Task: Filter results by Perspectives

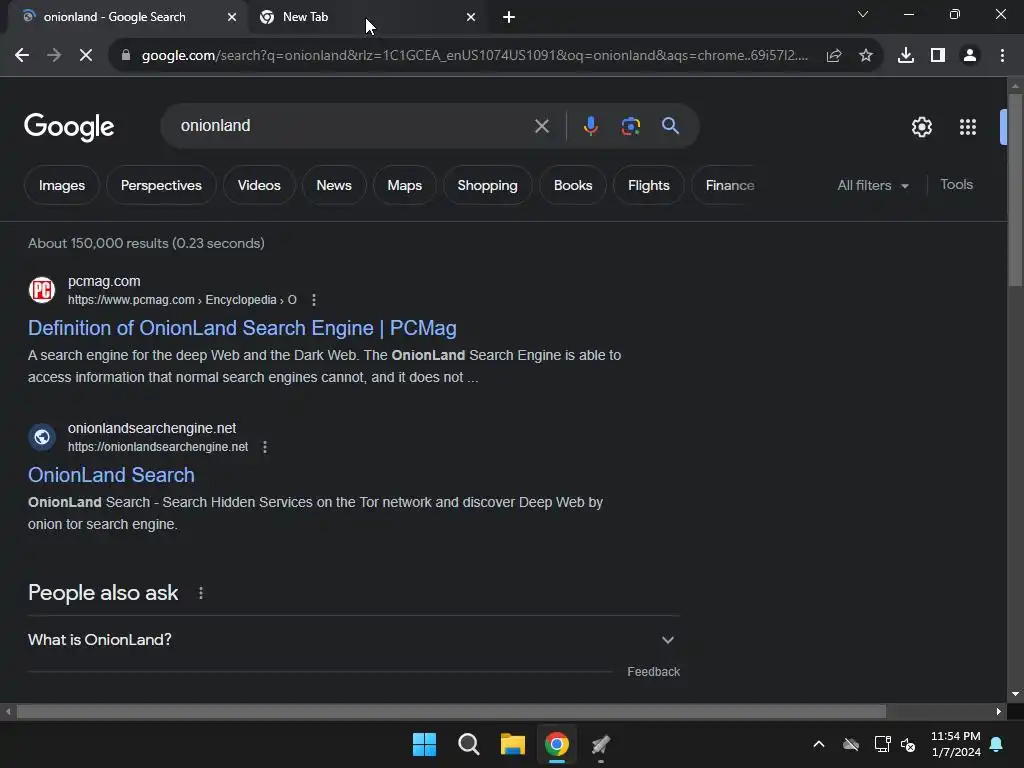Action: tap(161, 185)
